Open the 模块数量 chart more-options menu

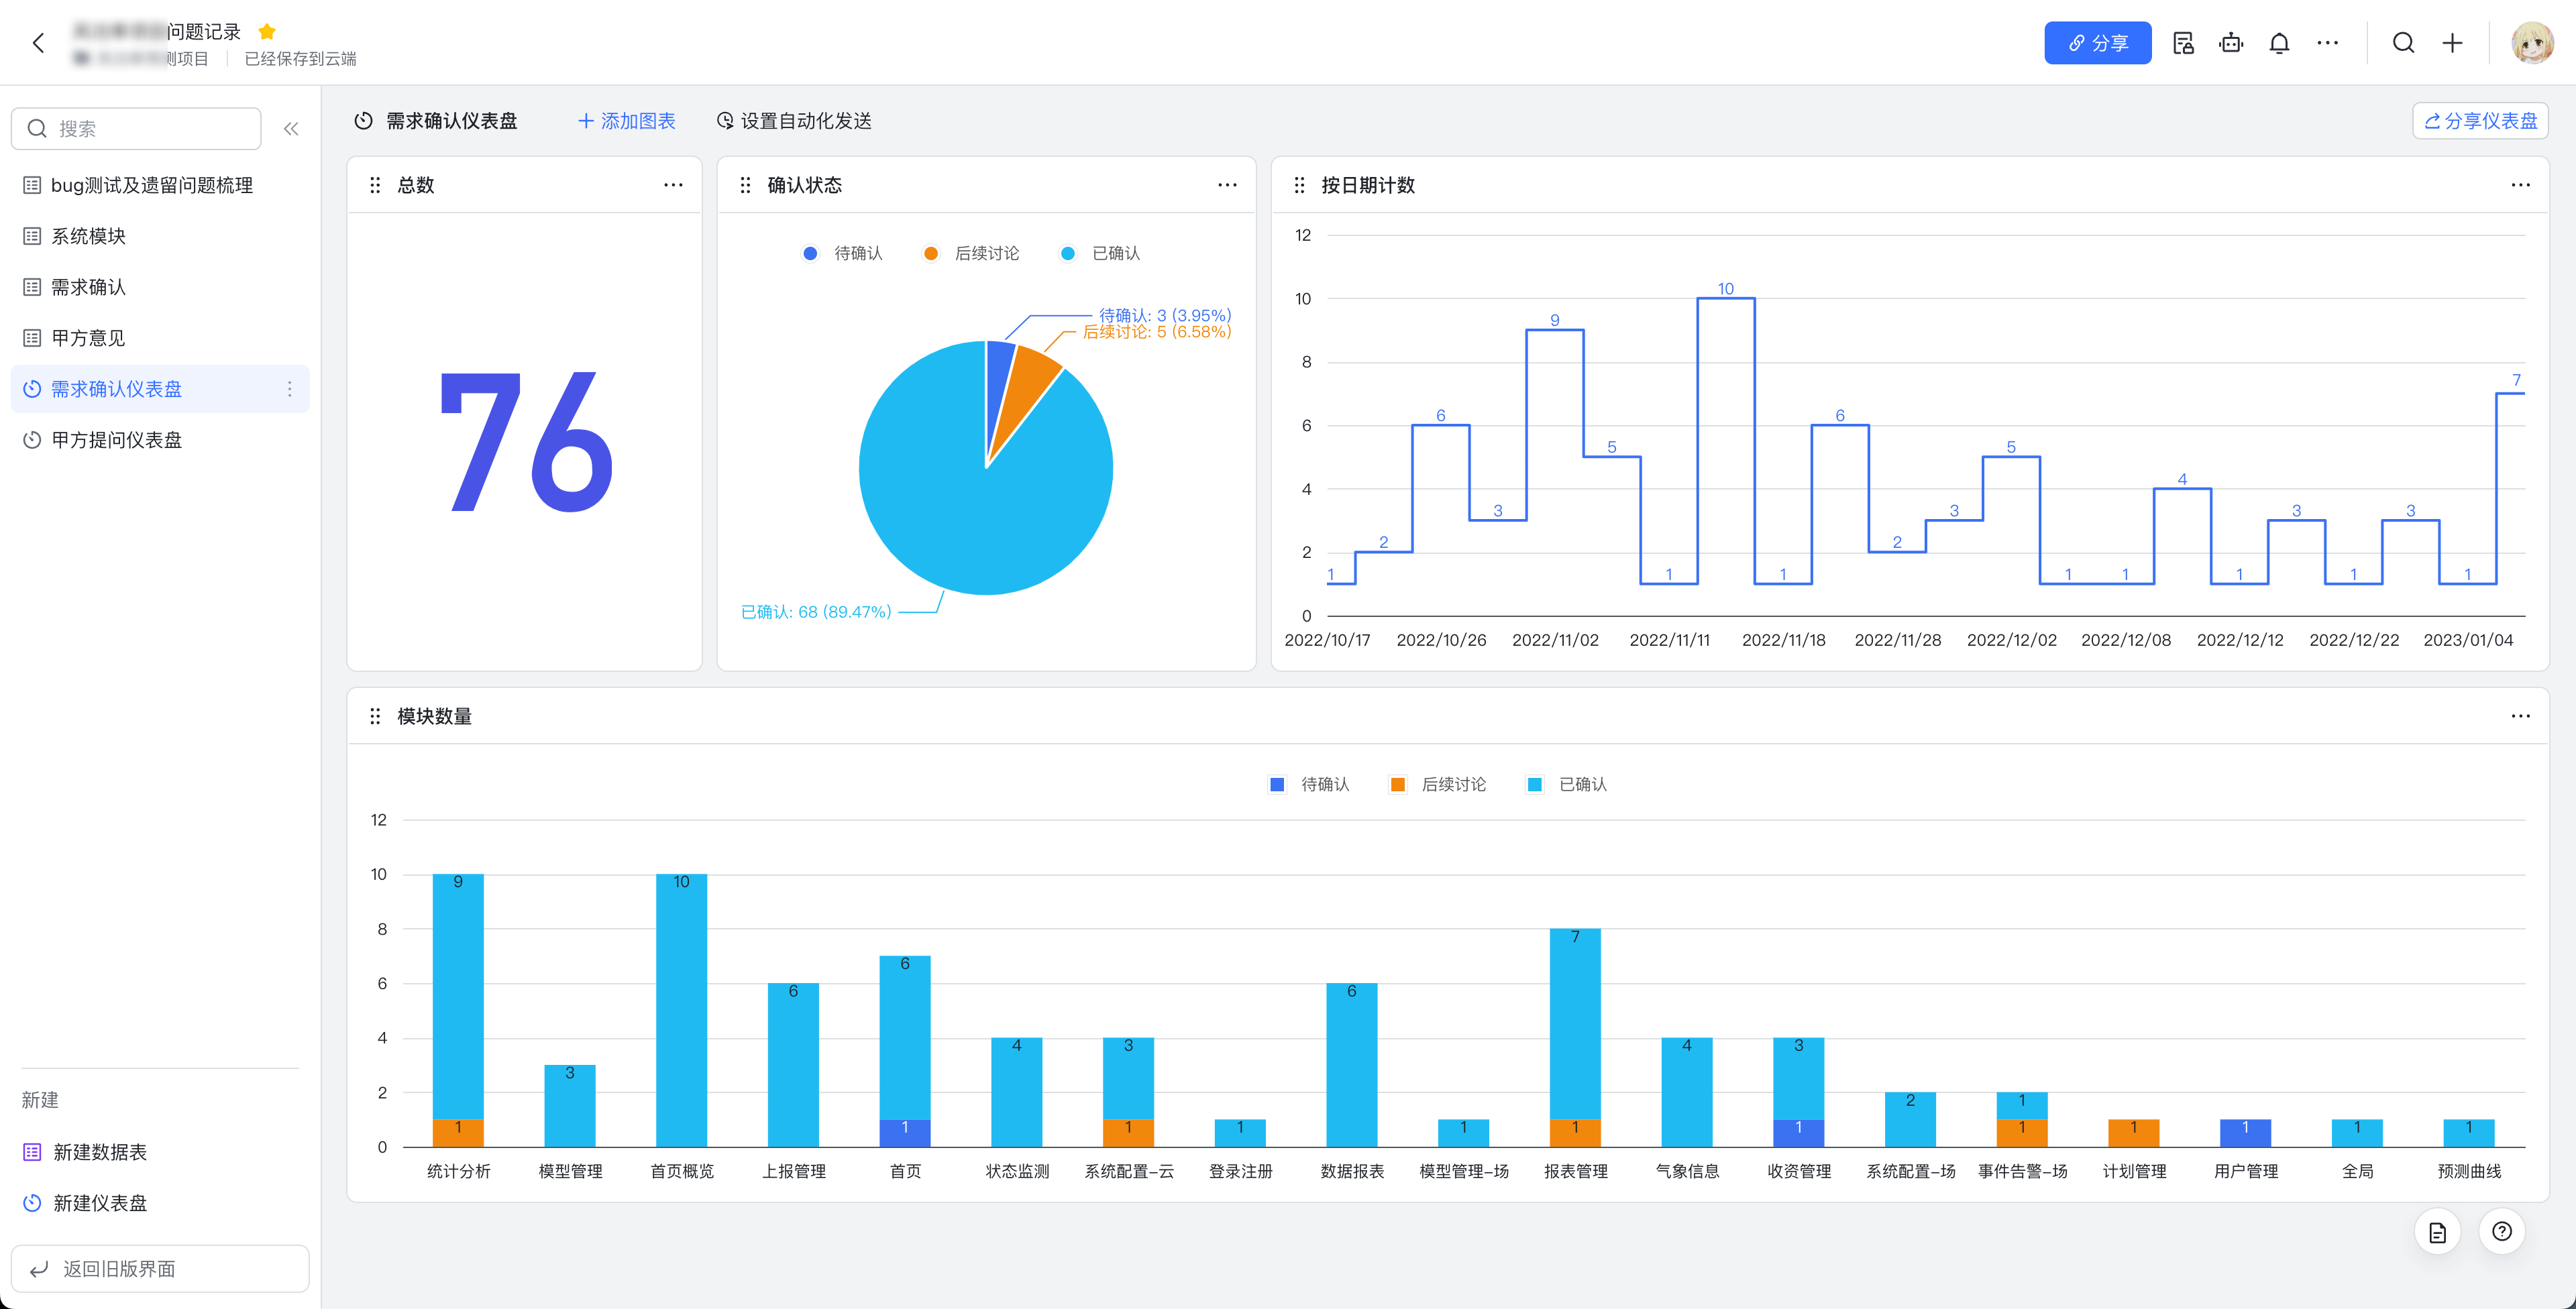2520,716
